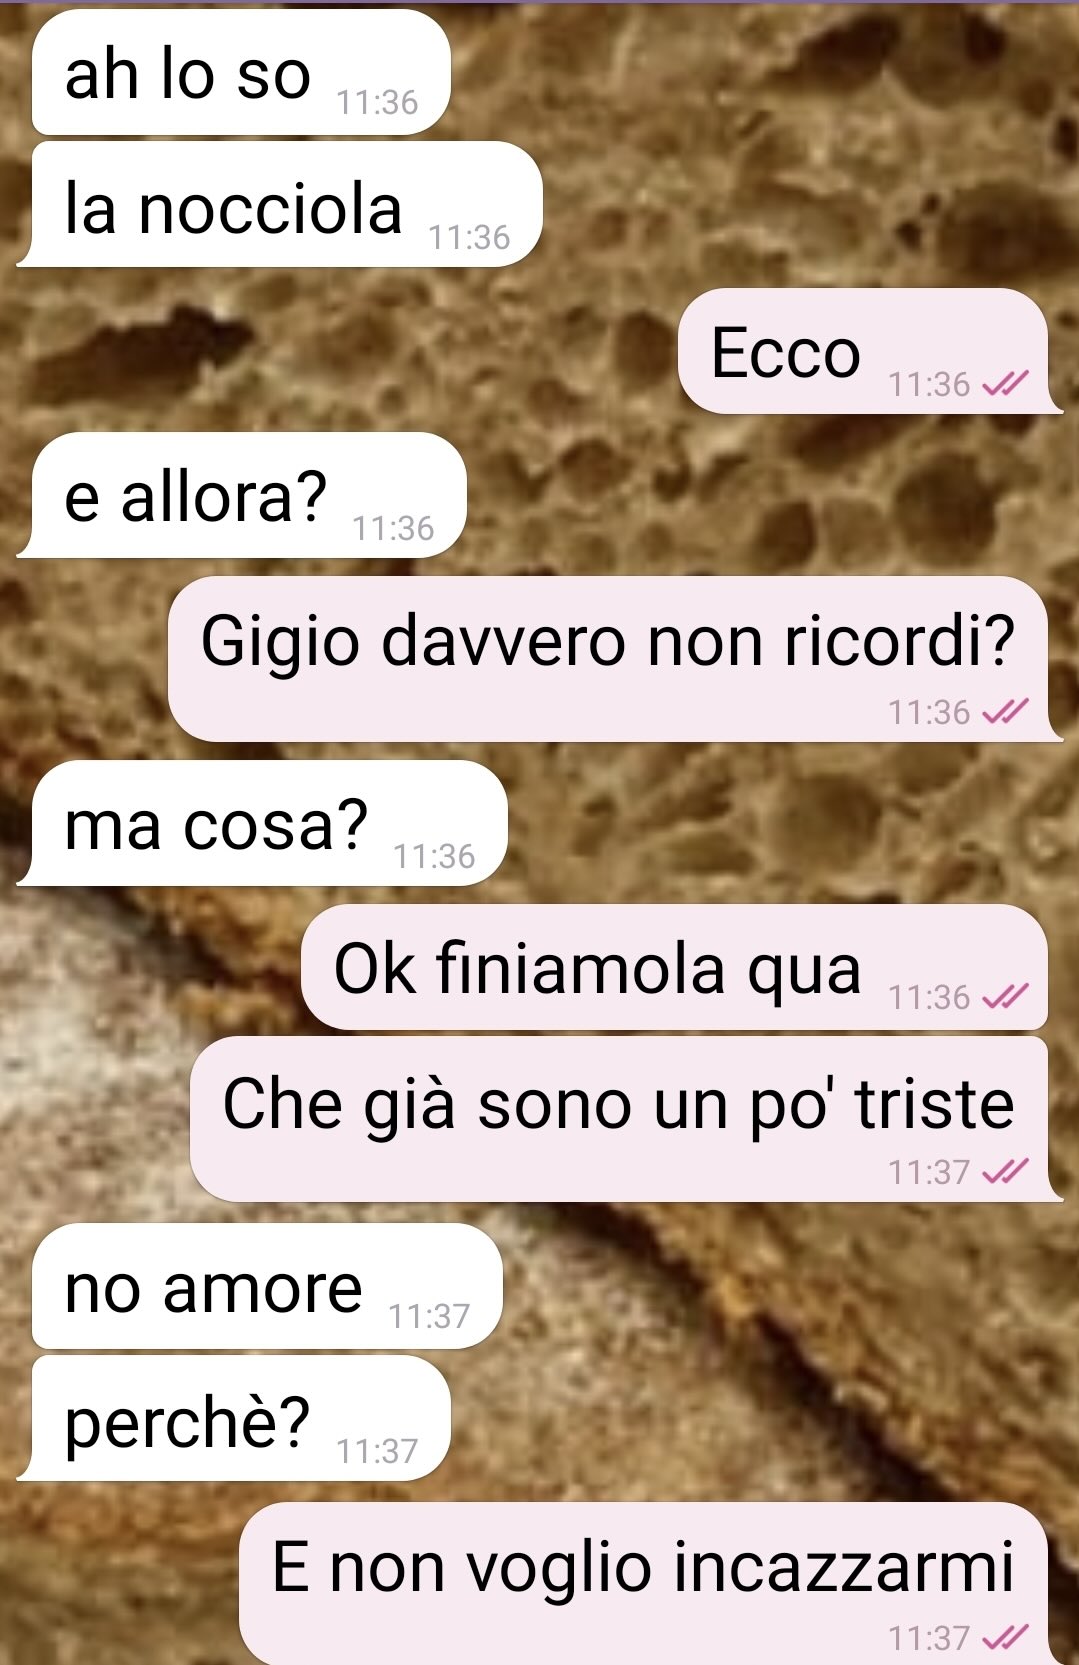Click the read checkmarks on "Ecco"

[1005, 384]
